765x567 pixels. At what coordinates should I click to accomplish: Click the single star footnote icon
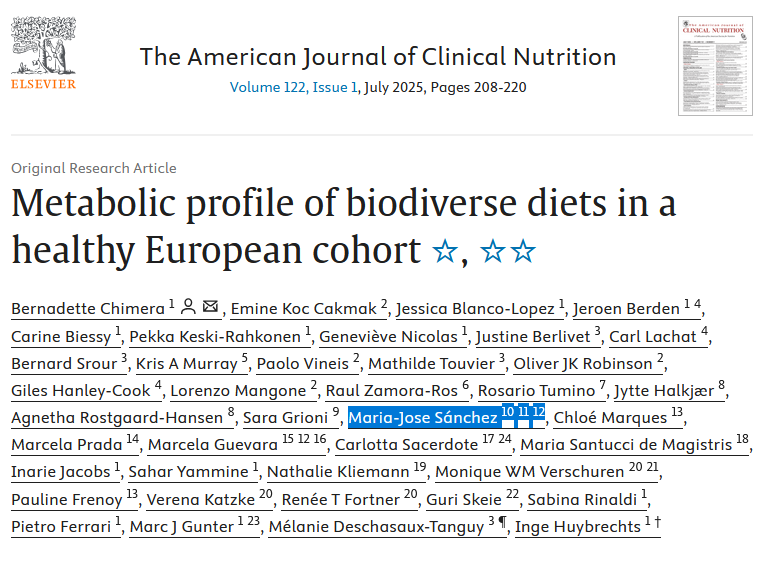click(445, 251)
